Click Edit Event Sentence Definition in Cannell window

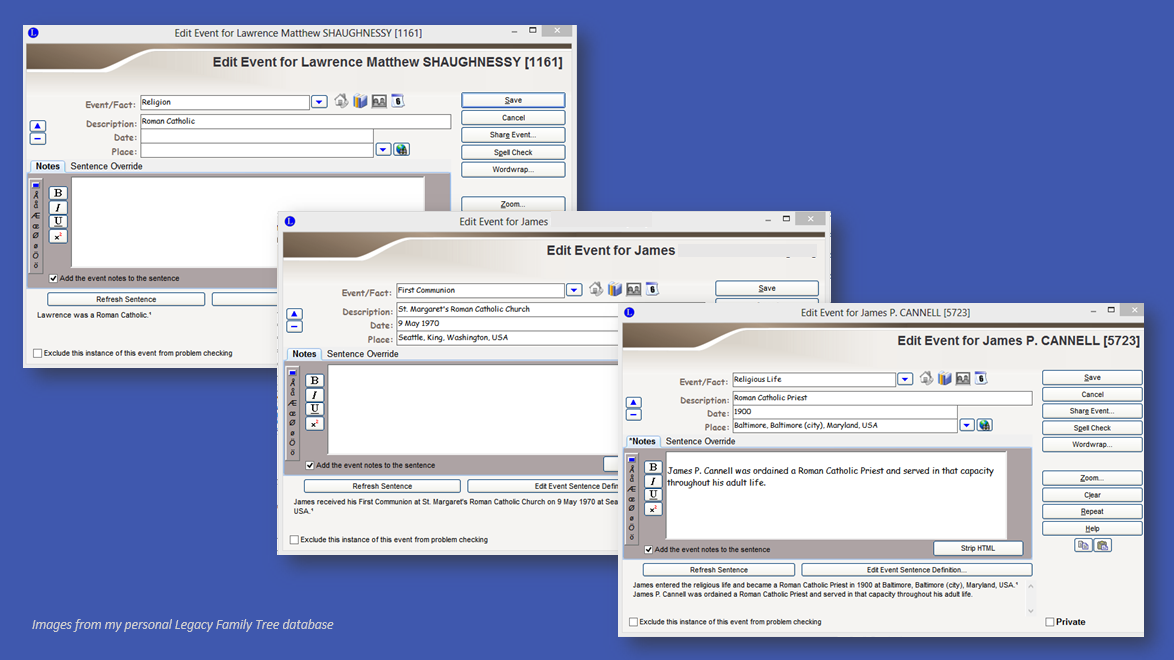[x=916, y=570]
